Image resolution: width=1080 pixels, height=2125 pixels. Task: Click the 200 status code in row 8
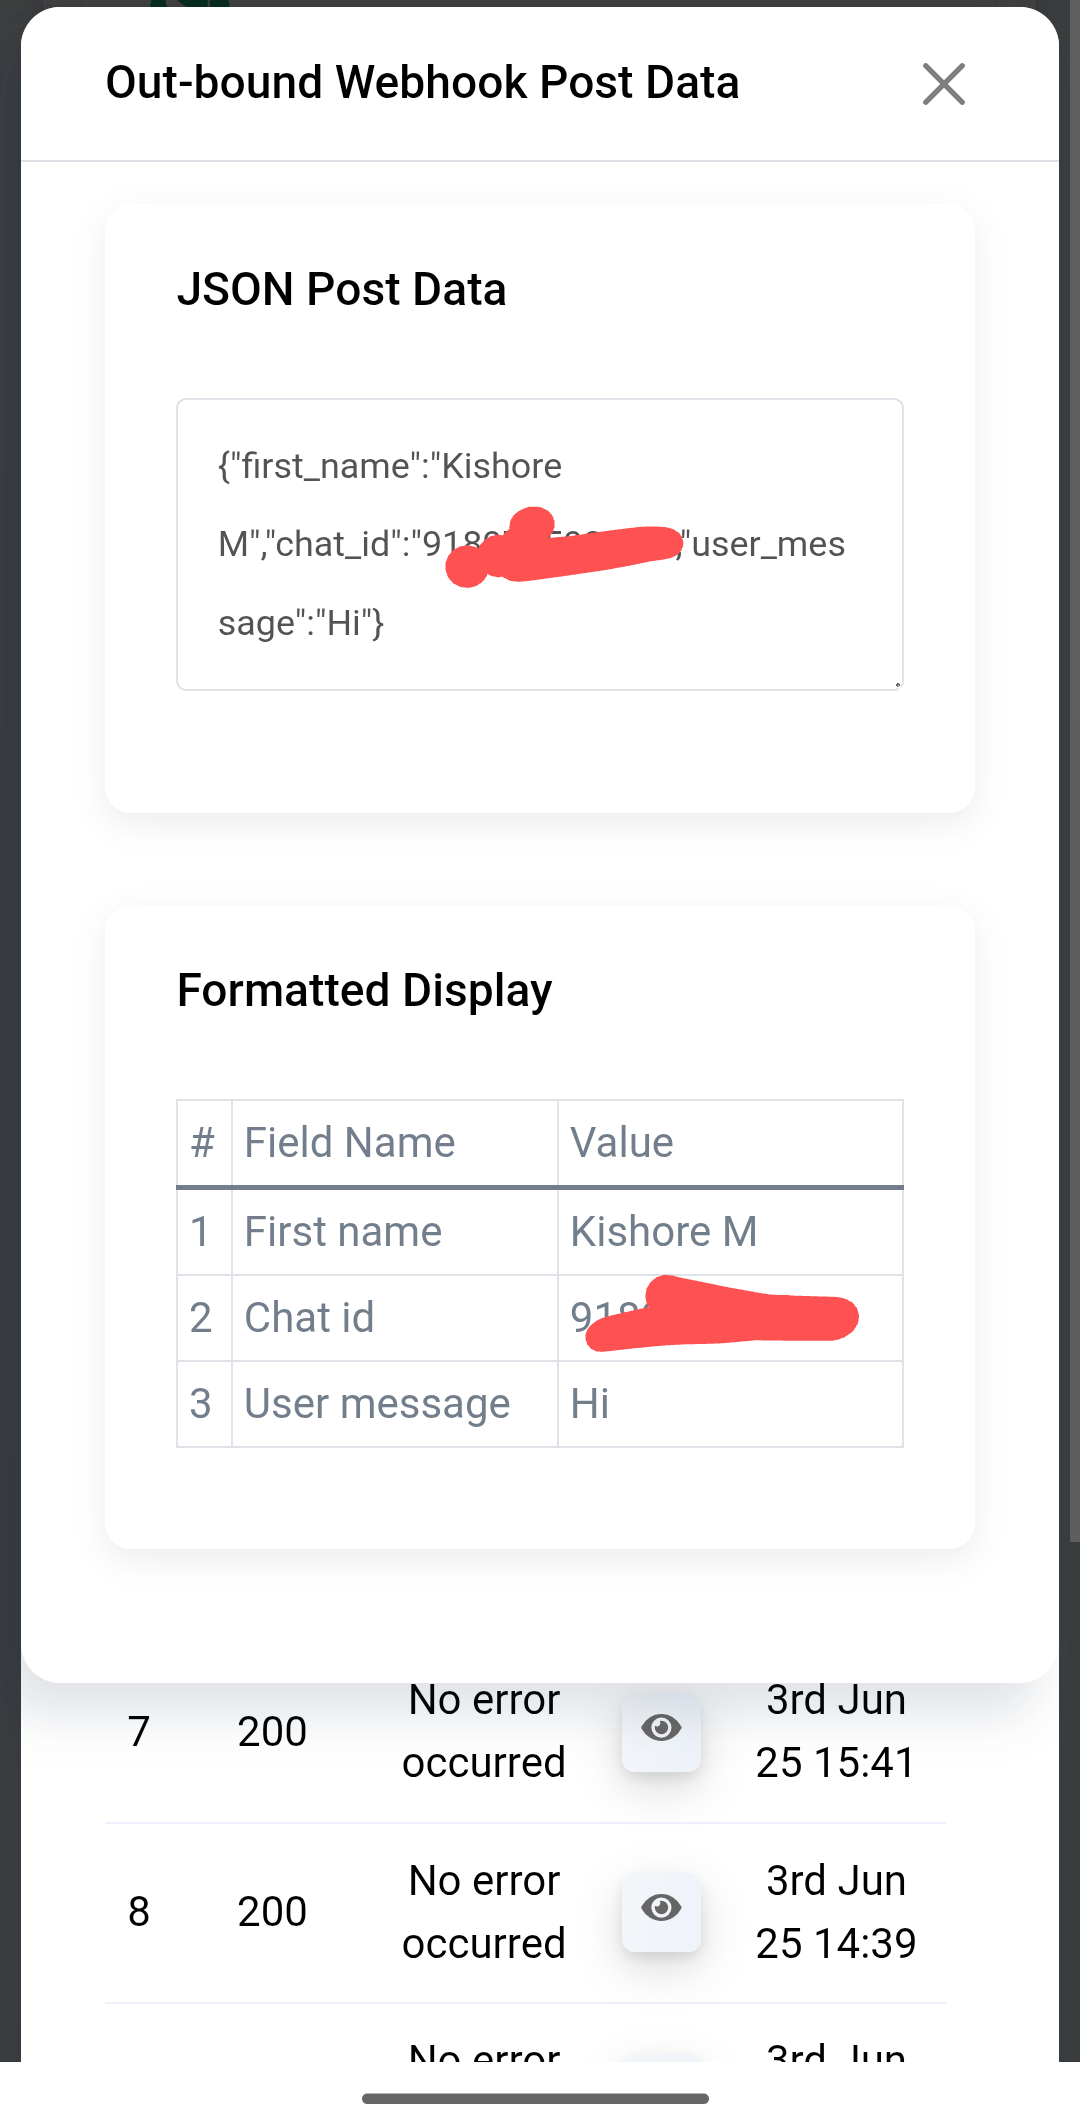pos(272,1912)
